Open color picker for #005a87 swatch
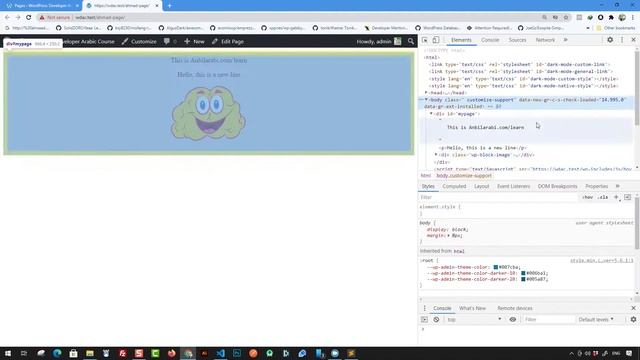Image resolution: width=640 pixels, height=360 pixels. pos(523,279)
